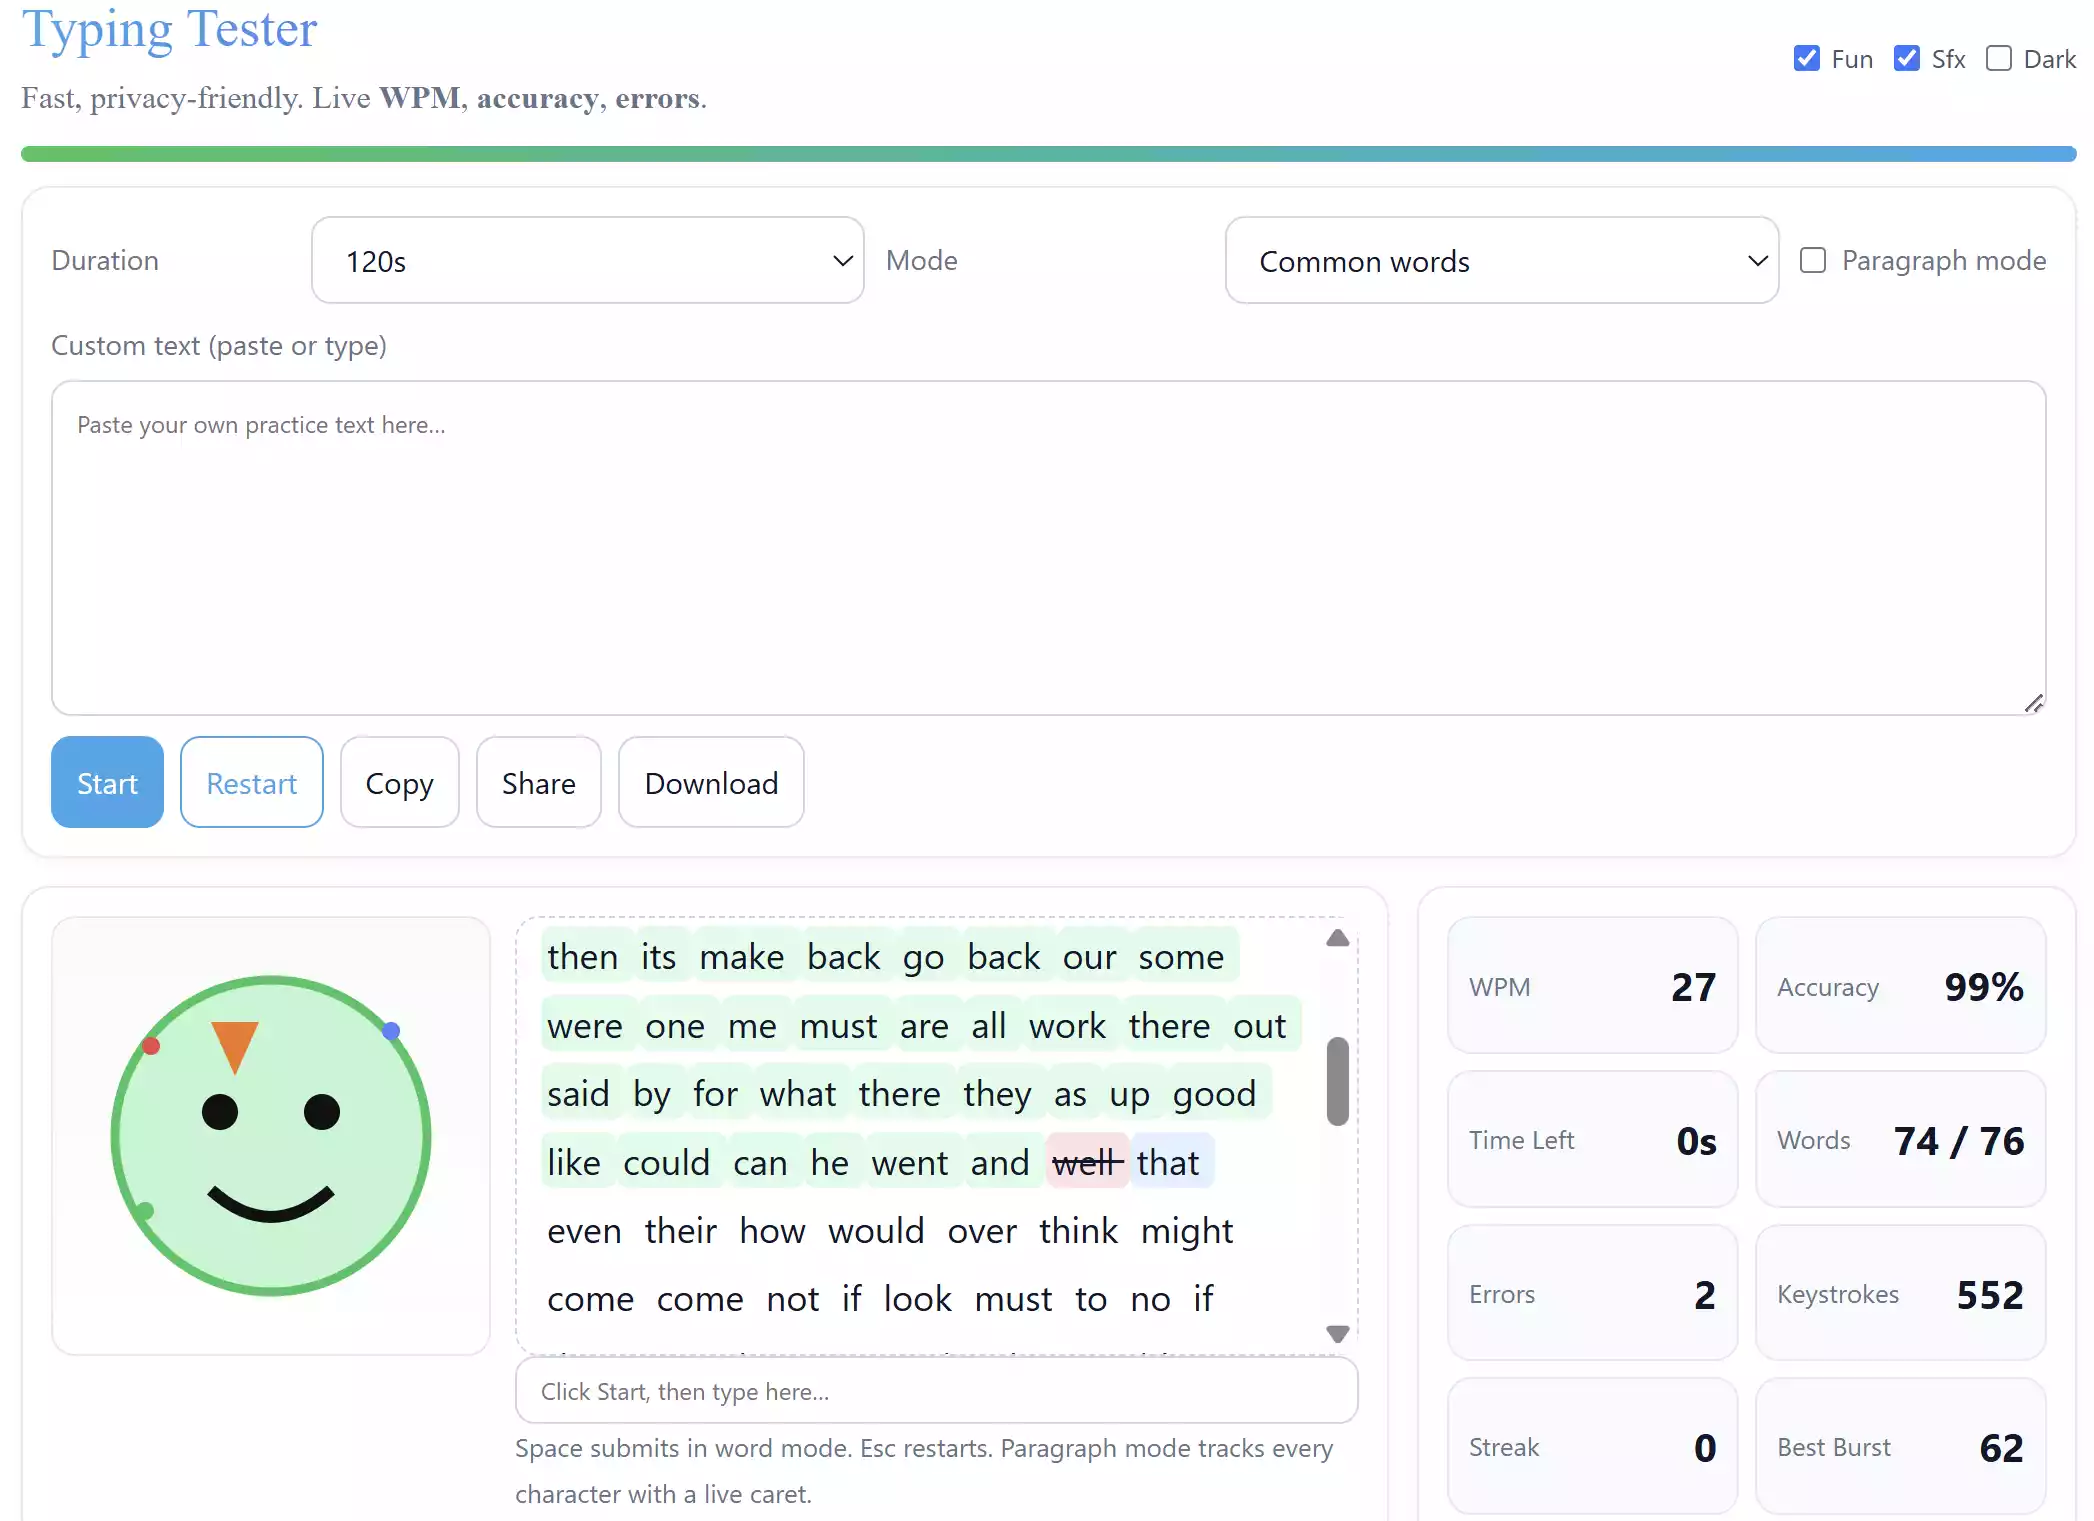Click the Share button
The image size is (2094, 1521).
tap(538, 782)
